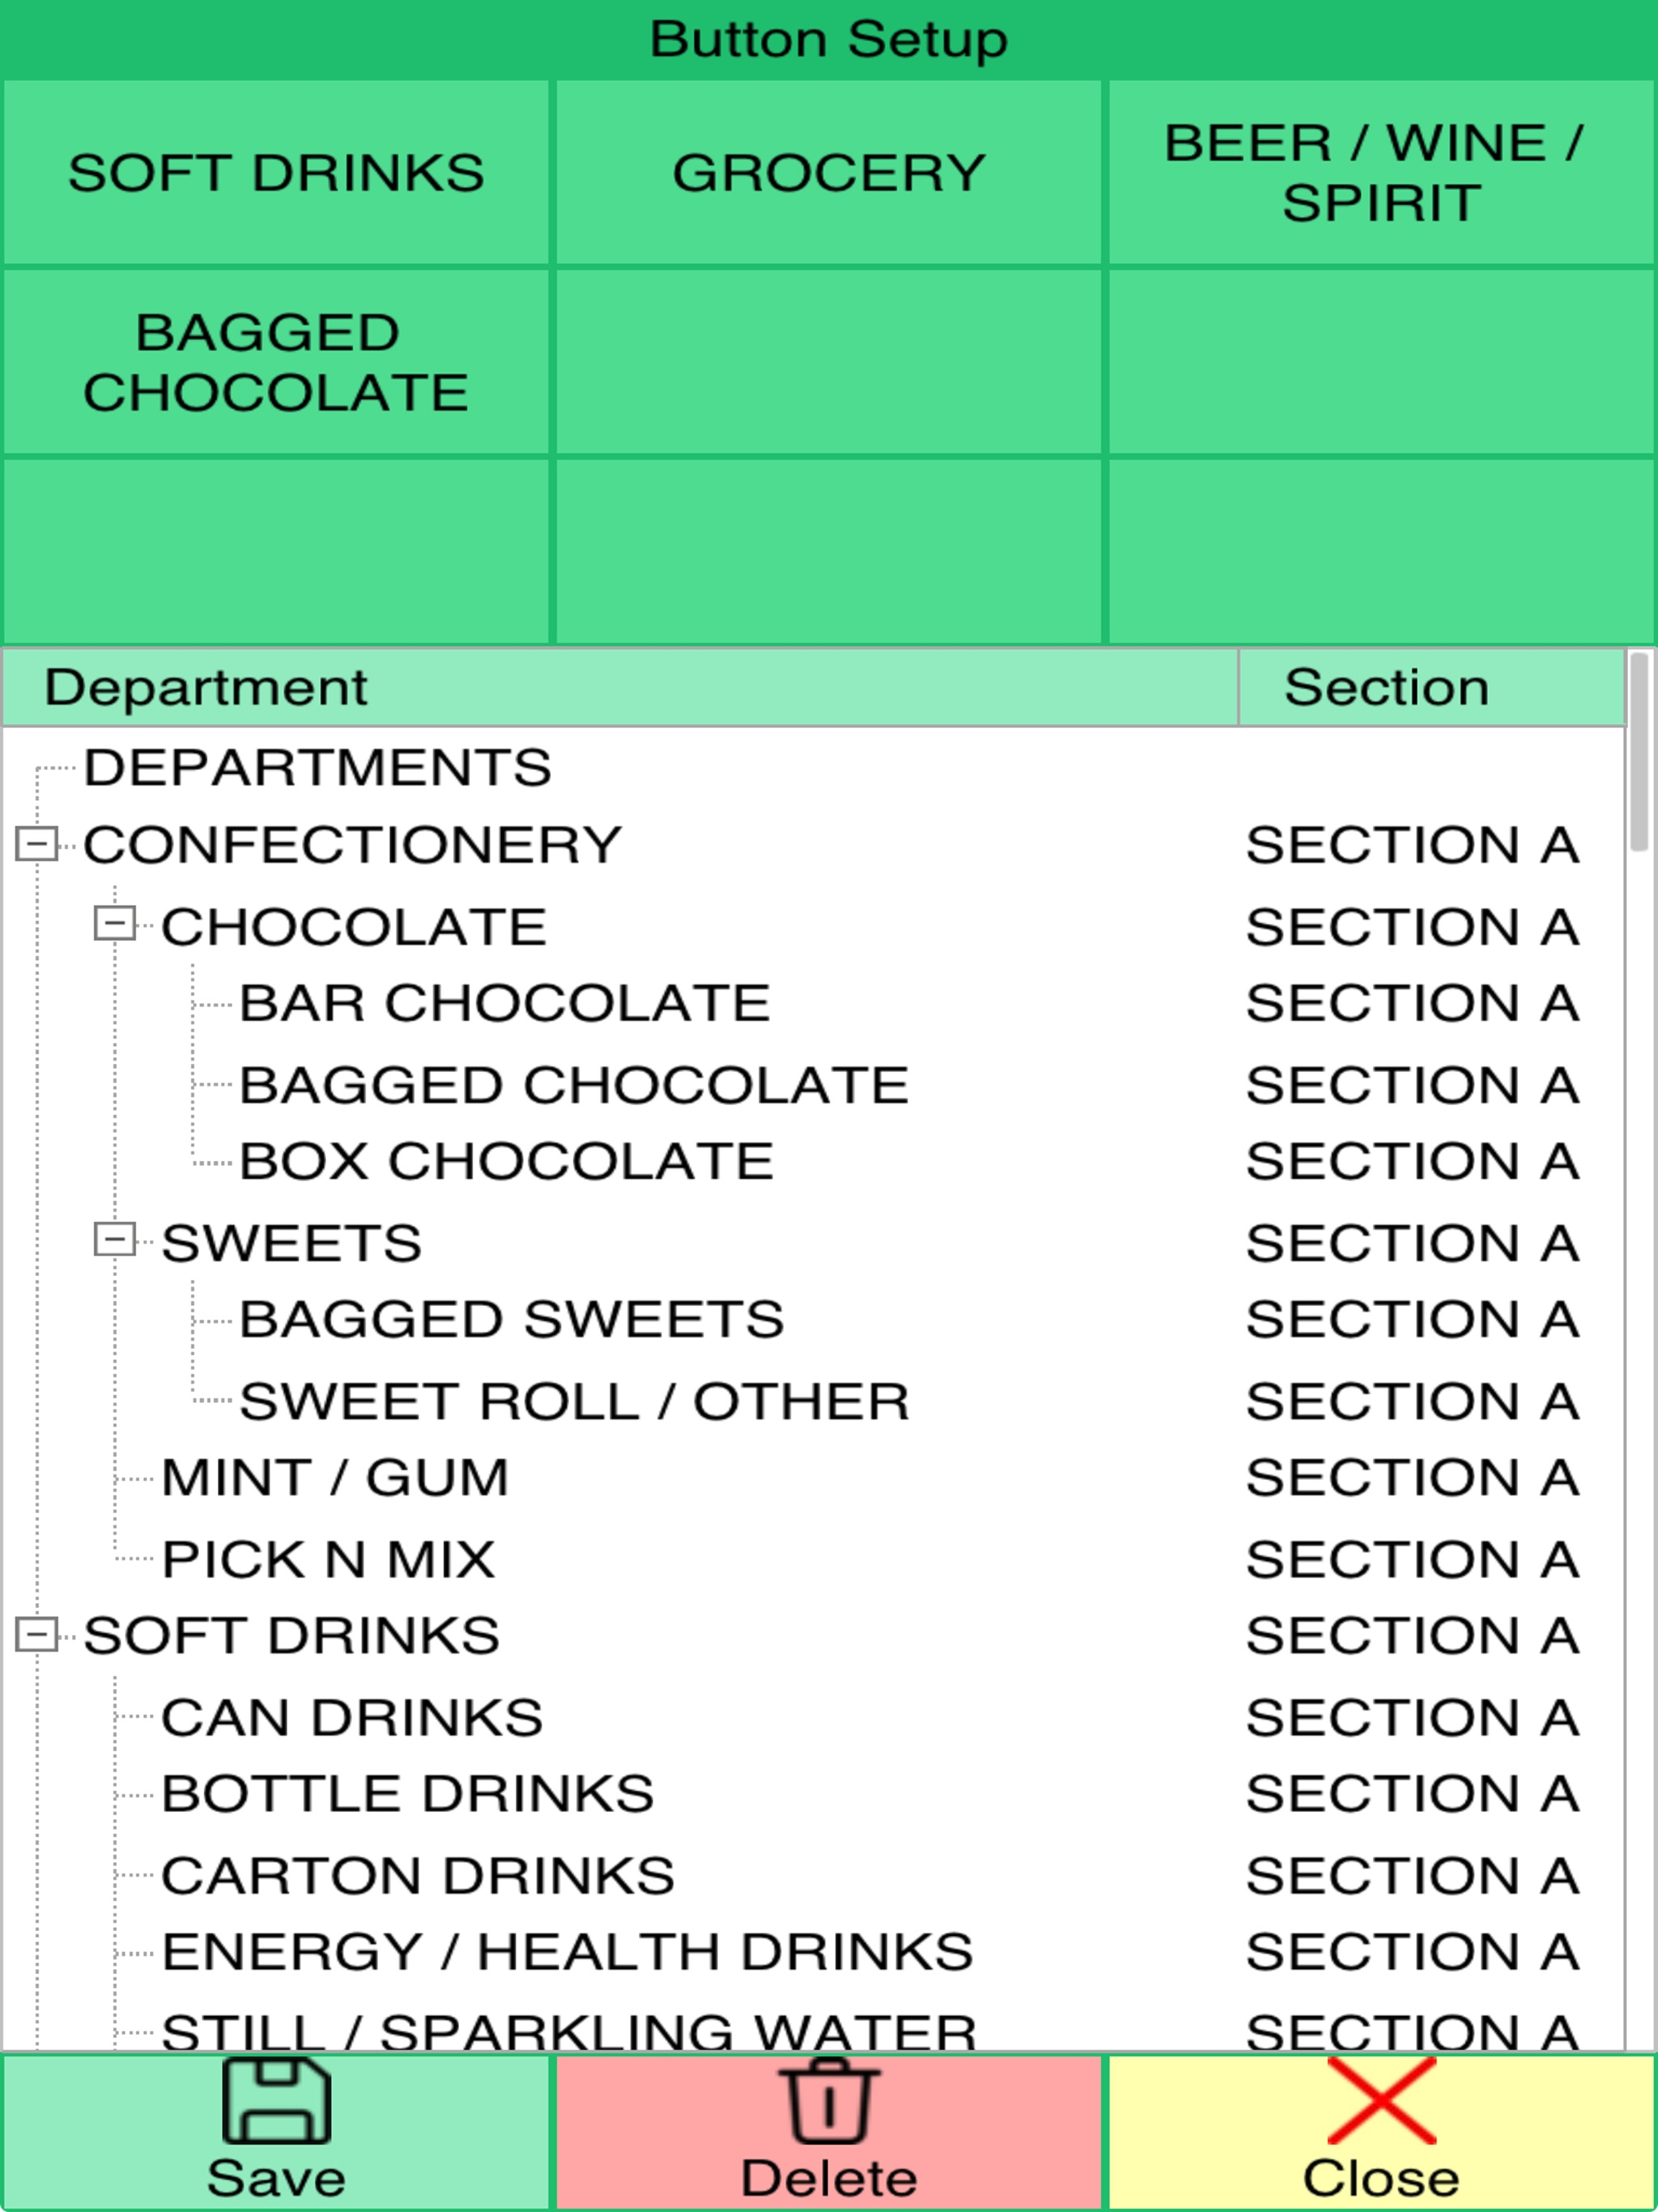
Task: Click the Delete trash can icon
Action: [829, 2100]
